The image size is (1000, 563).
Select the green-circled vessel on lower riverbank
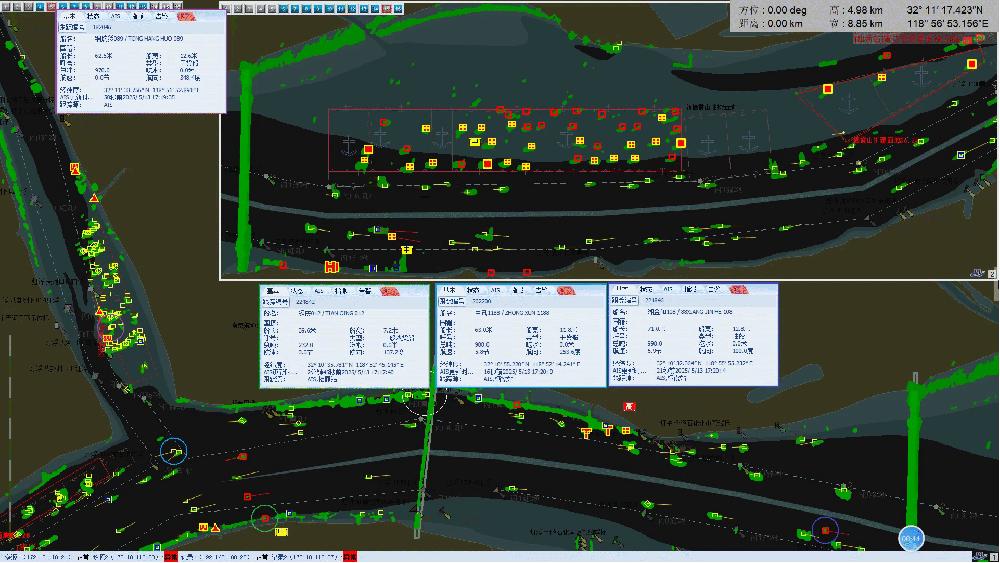pyautogui.click(x=264, y=519)
